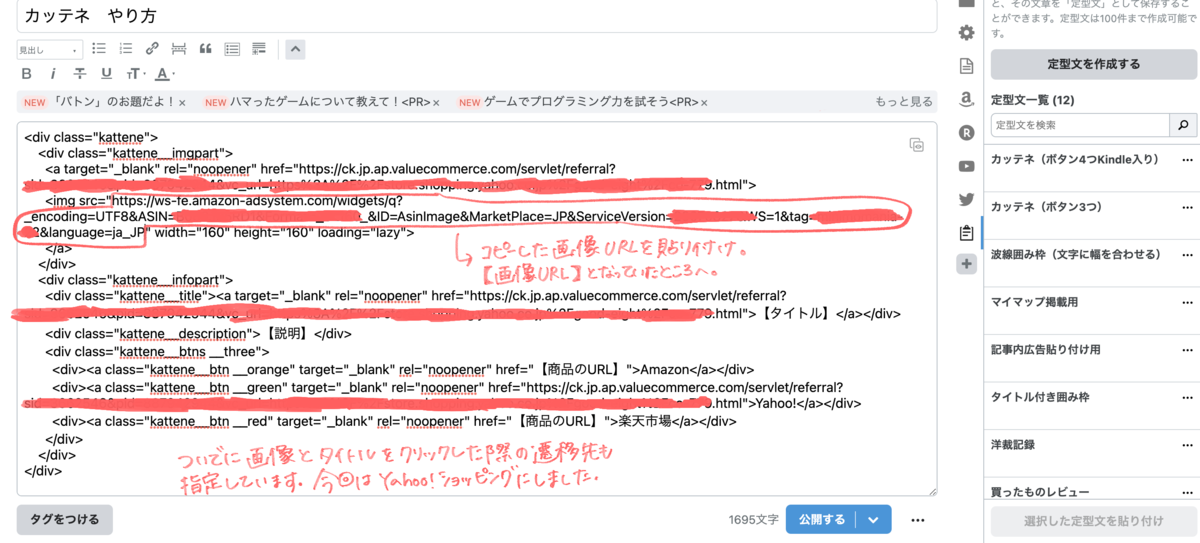
Task: Add a sidebar item with plus icon
Action: coord(966,264)
